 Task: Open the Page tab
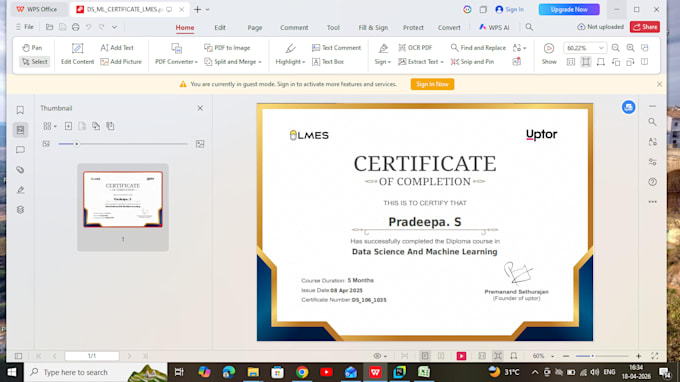(255, 27)
